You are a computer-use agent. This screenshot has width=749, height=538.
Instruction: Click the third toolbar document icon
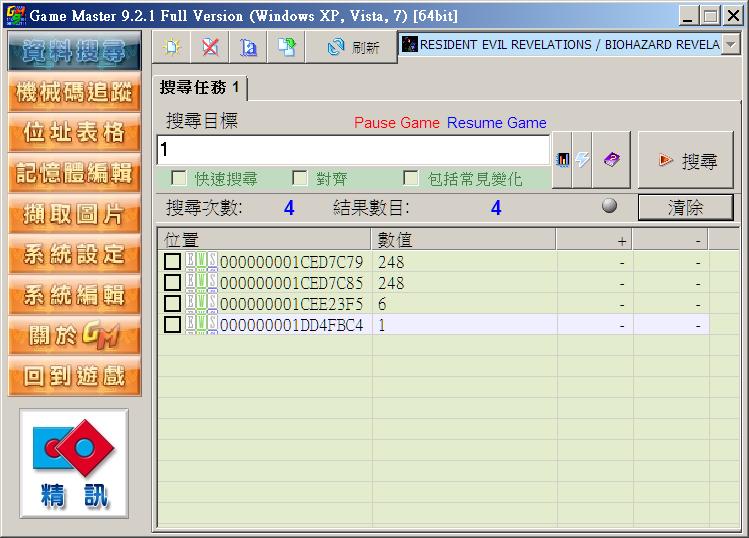(248, 46)
